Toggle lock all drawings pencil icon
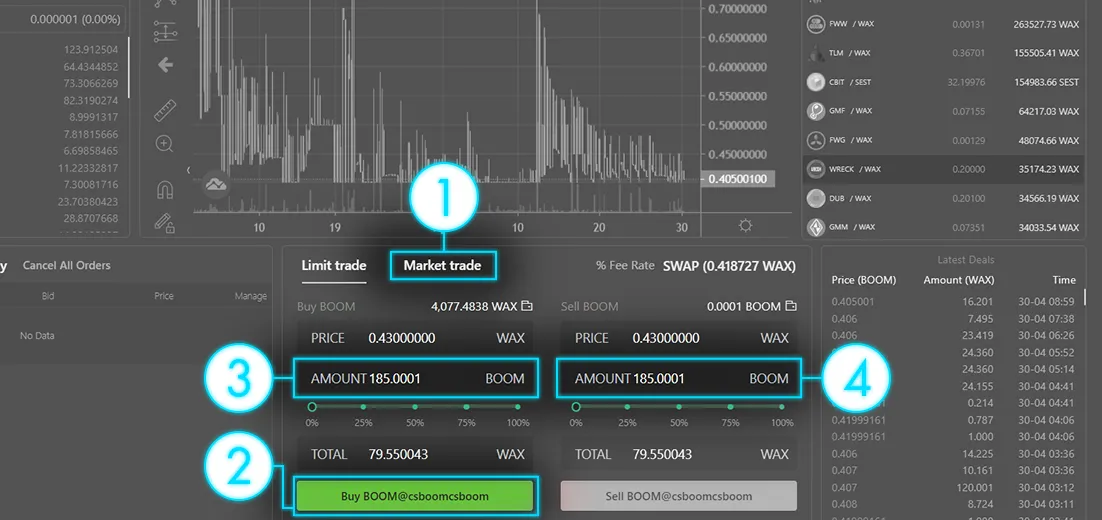This screenshot has height=520, width=1102. coord(164,223)
